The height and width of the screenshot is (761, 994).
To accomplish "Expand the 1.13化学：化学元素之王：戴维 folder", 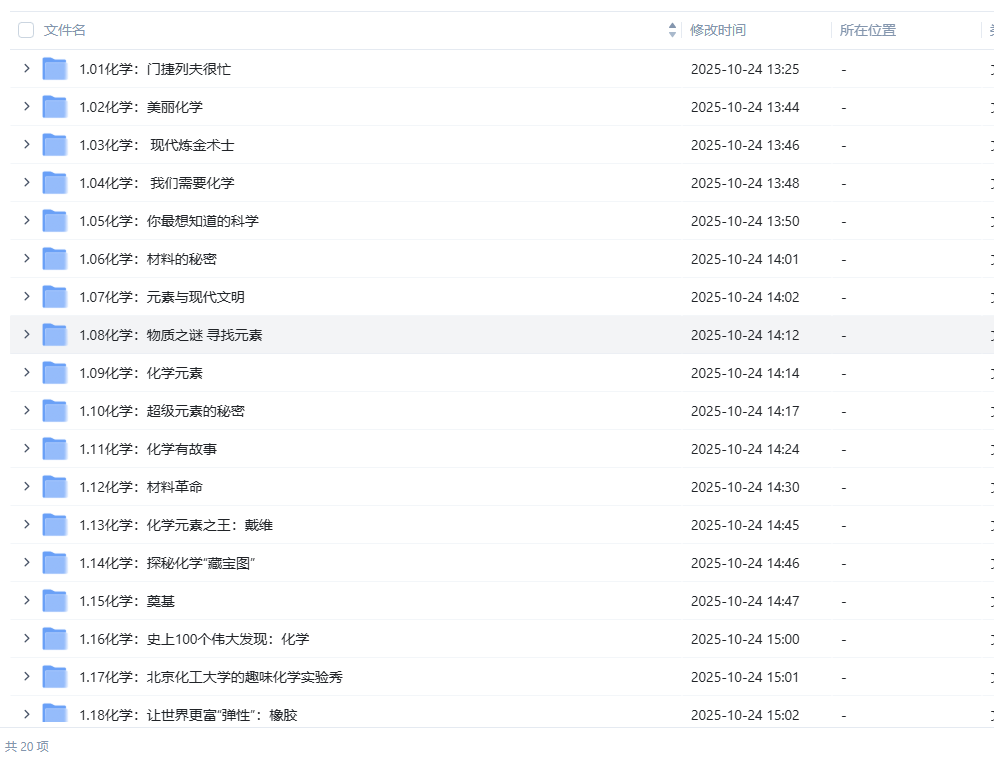I will point(27,525).
